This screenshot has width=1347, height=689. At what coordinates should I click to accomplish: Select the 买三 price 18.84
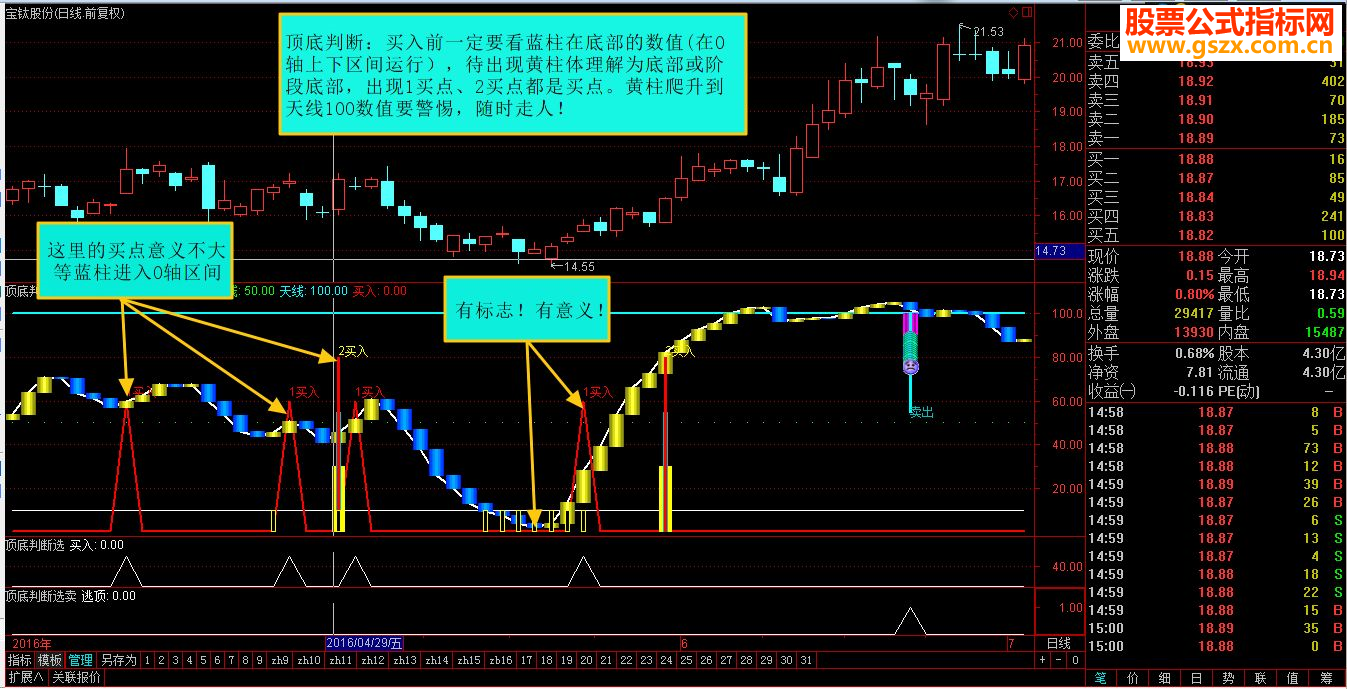tap(1196, 197)
